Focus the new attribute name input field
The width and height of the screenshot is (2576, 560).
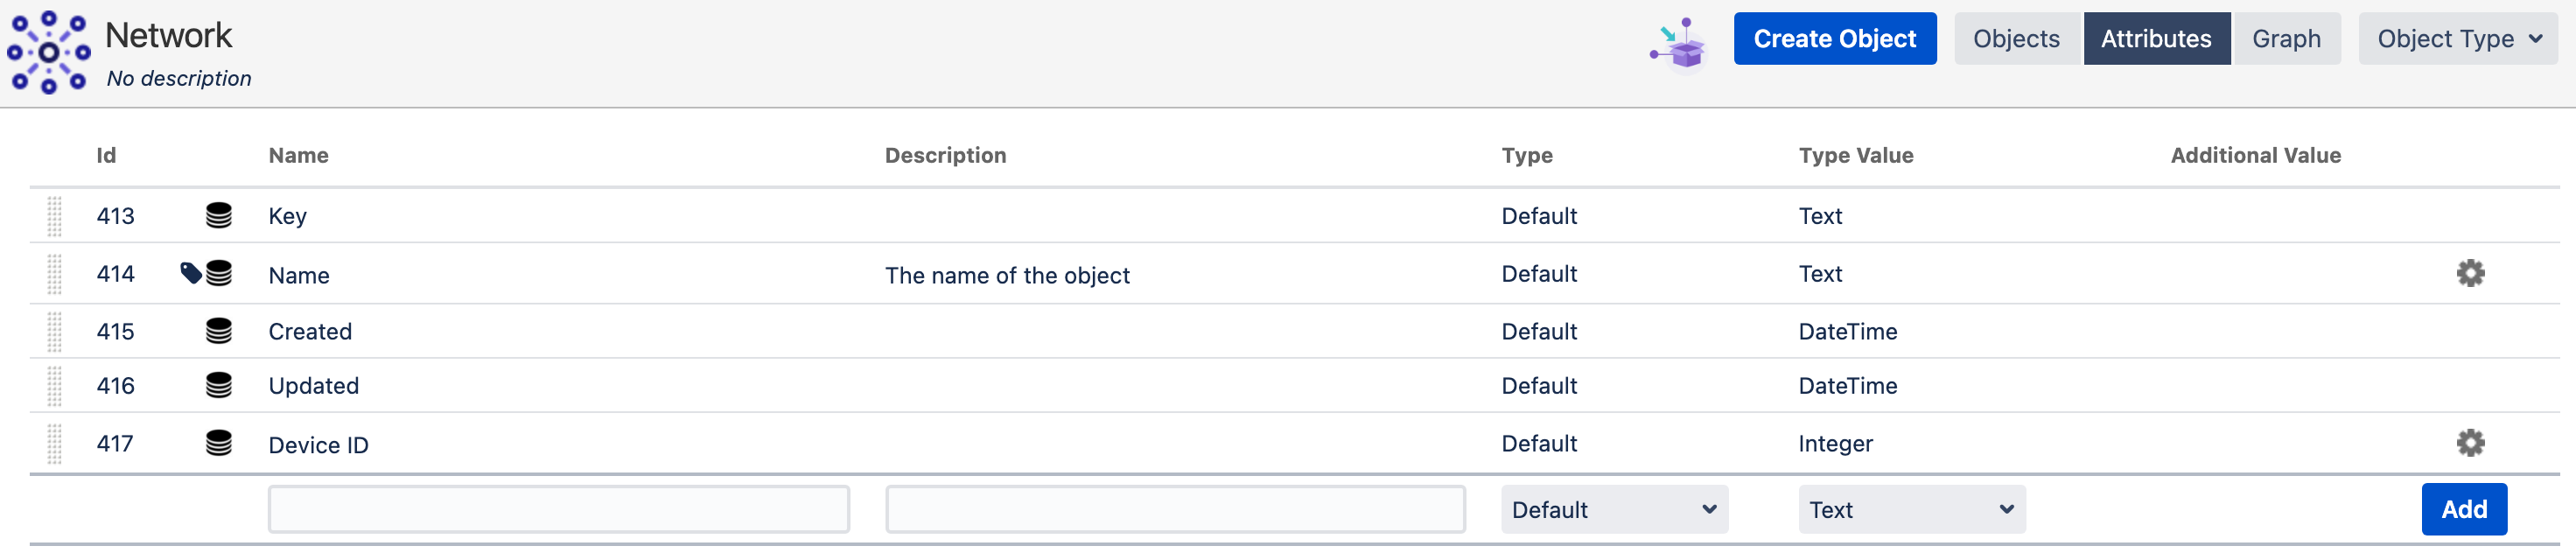click(x=559, y=510)
